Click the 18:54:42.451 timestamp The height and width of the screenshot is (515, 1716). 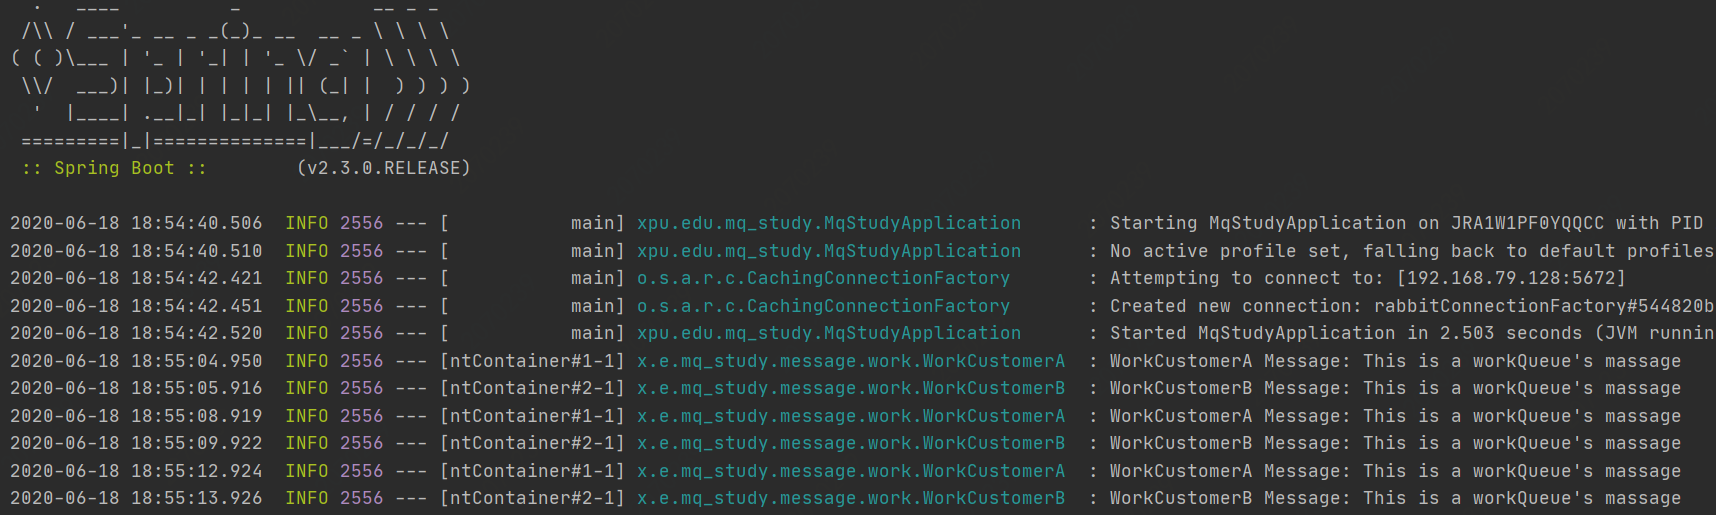[x=136, y=306]
